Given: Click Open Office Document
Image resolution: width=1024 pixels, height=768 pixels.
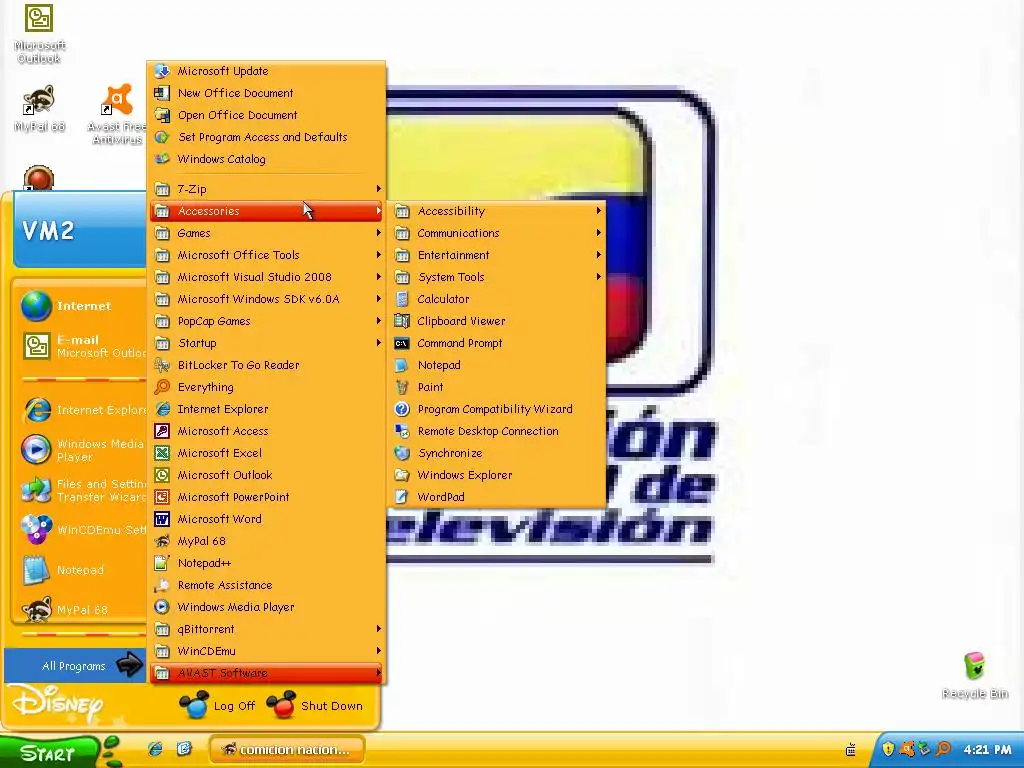Looking at the screenshot, I should 266,115.
